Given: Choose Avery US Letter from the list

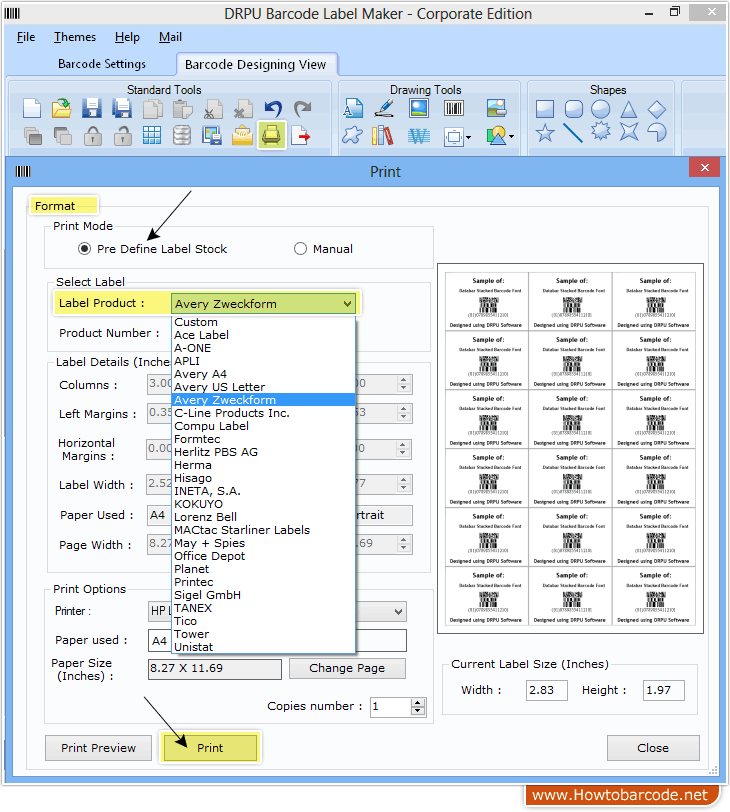Looking at the screenshot, I should pyautogui.click(x=220, y=387).
